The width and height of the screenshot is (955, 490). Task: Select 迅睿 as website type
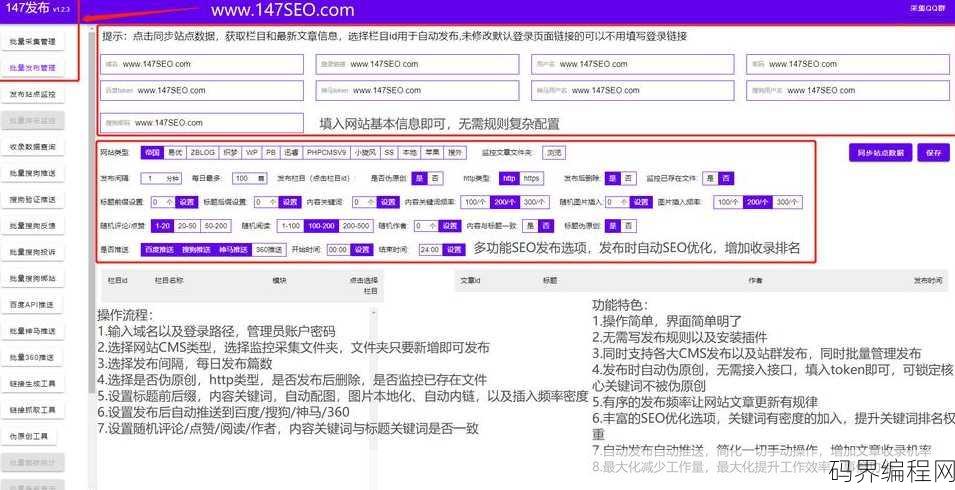(x=291, y=153)
